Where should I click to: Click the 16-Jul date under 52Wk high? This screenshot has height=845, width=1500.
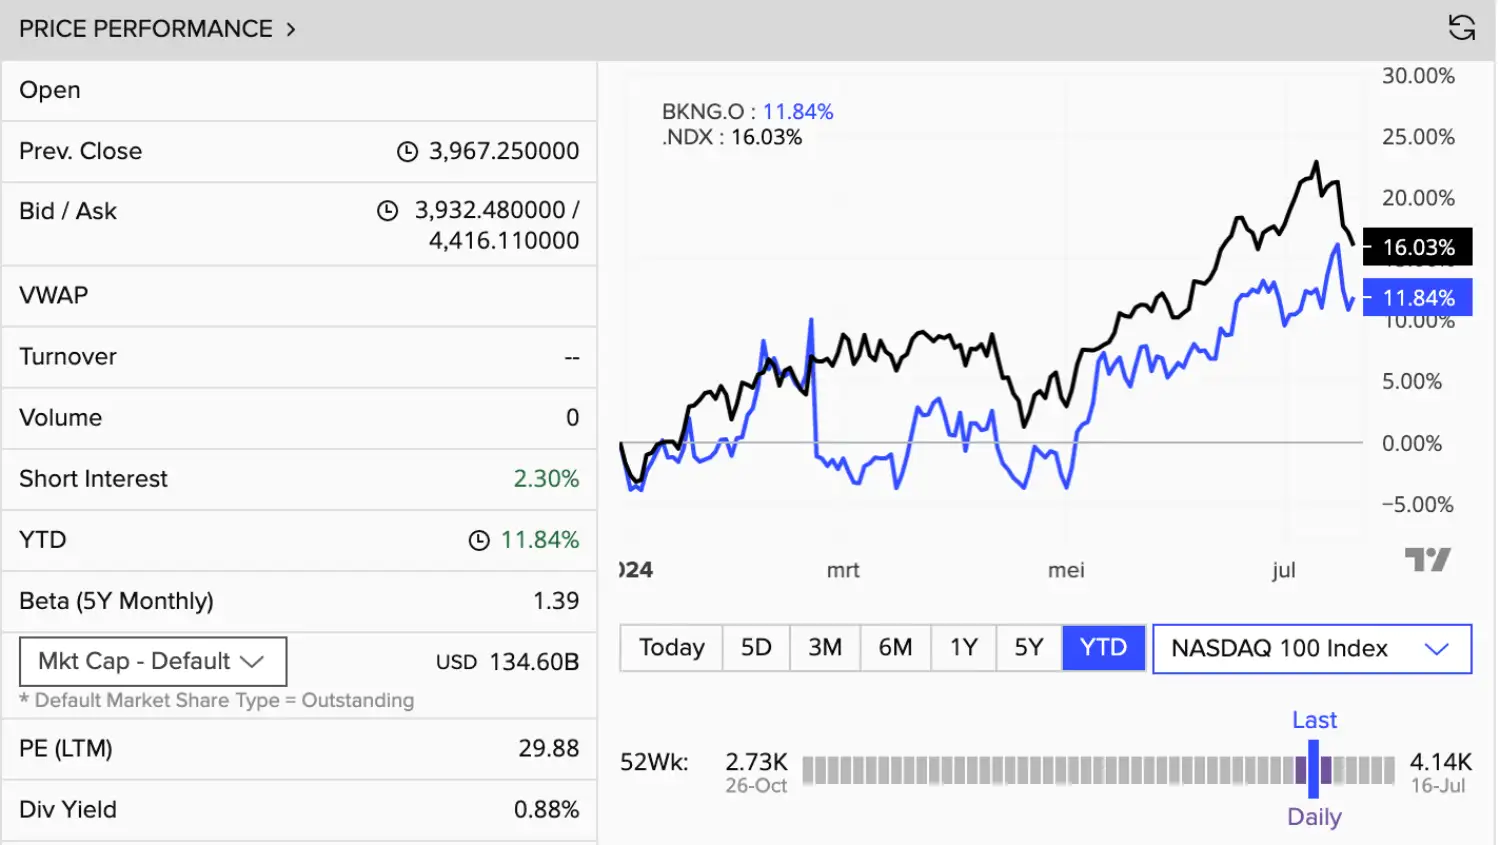tap(1438, 786)
